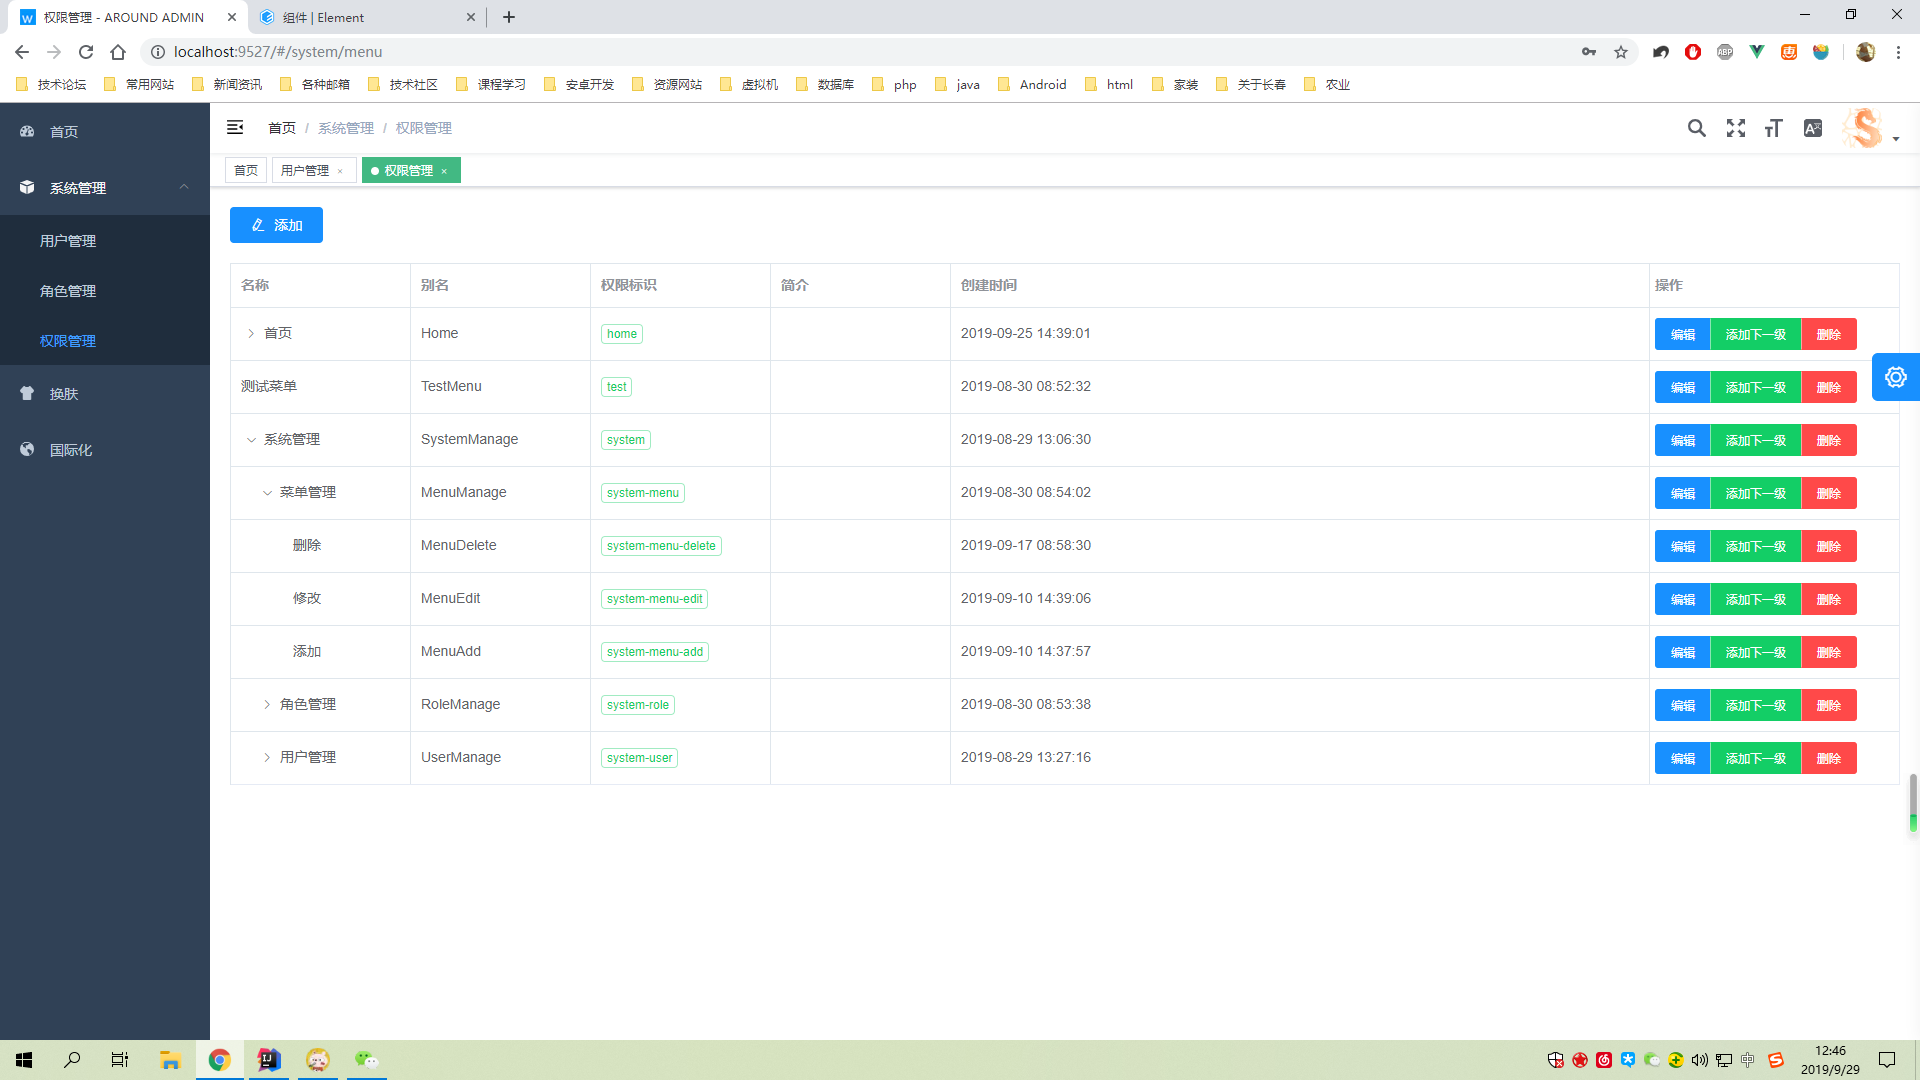Switch to the 用户管理 tag view

305,170
